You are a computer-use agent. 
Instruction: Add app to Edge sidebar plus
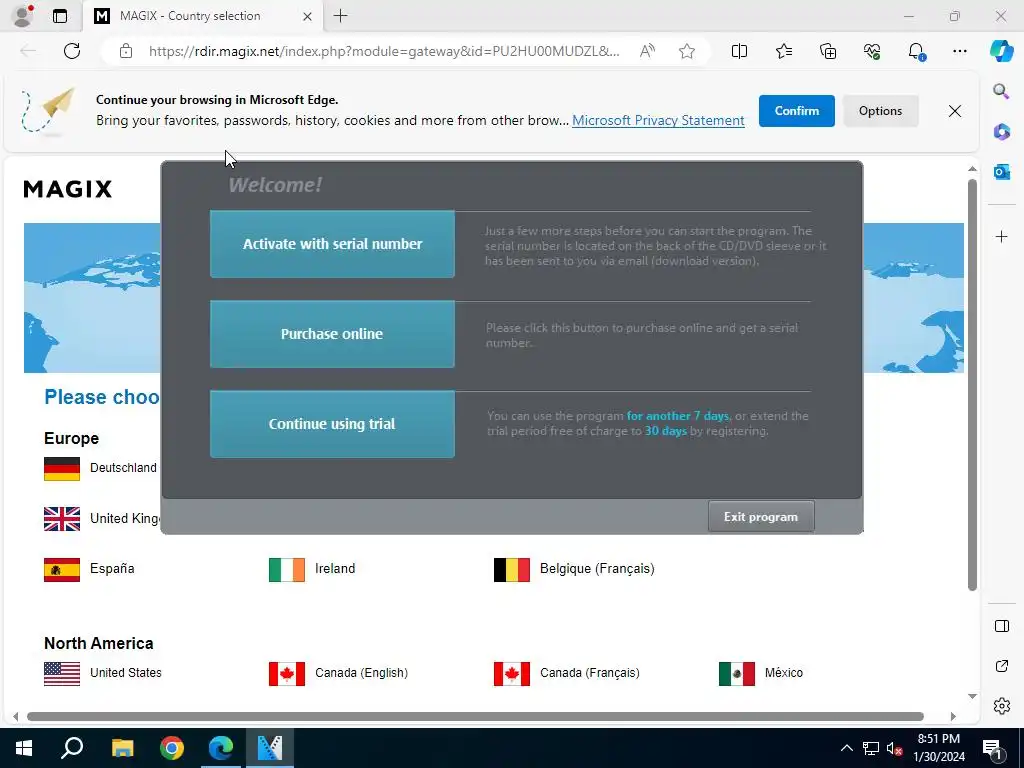coord(1001,236)
